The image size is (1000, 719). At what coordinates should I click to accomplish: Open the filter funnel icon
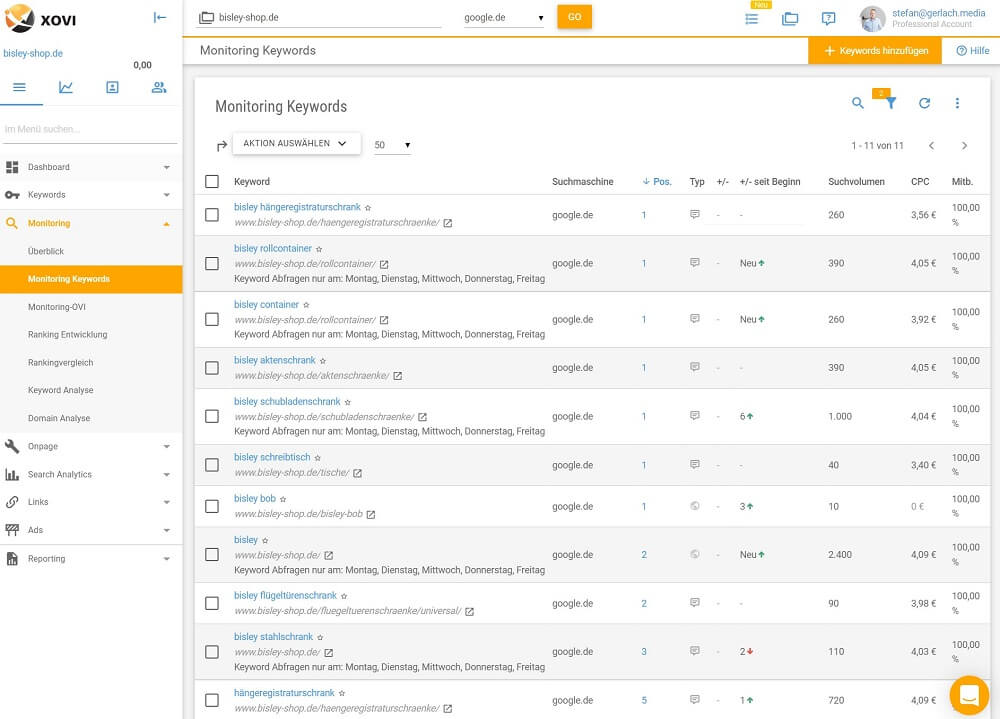[x=891, y=103]
